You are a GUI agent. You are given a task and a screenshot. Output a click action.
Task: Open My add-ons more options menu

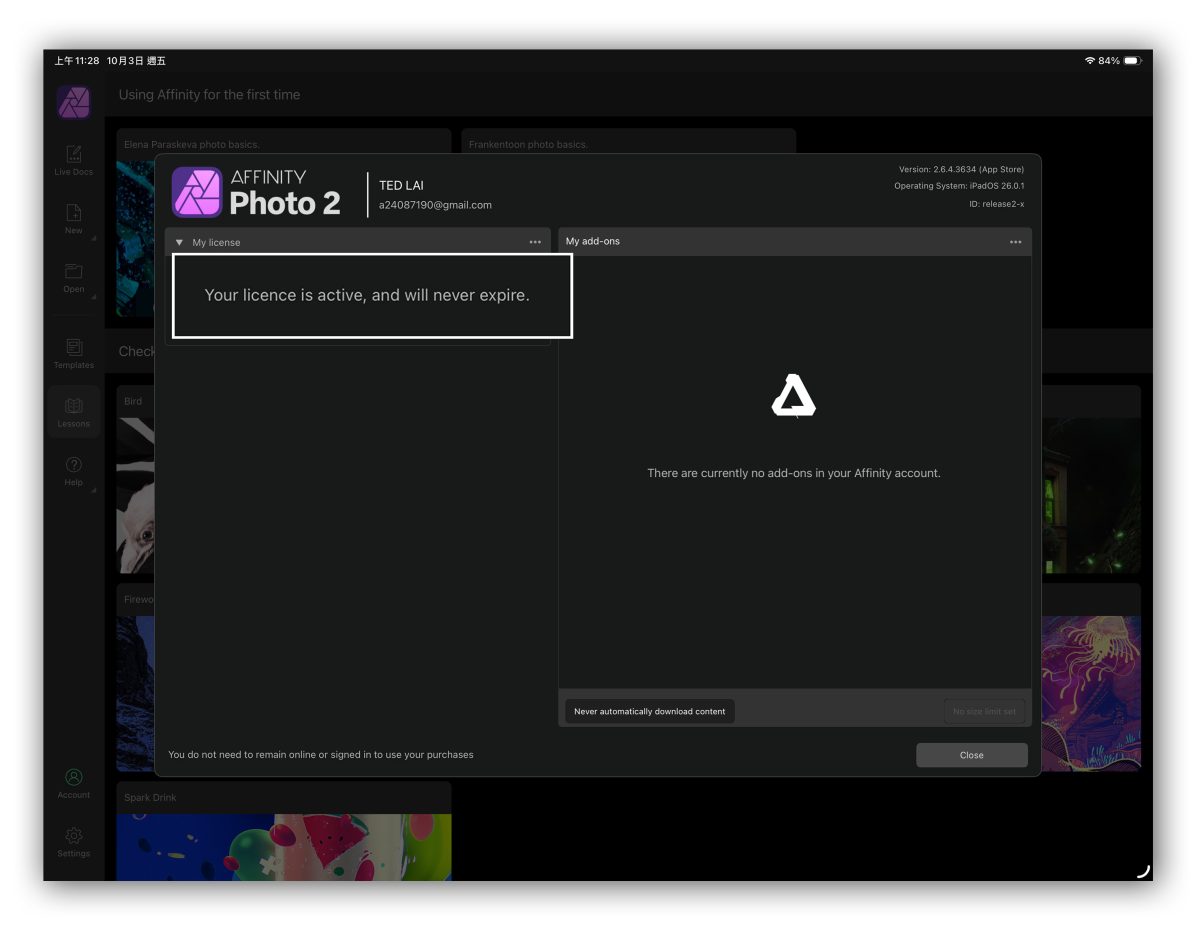pyautogui.click(x=1016, y=242)
